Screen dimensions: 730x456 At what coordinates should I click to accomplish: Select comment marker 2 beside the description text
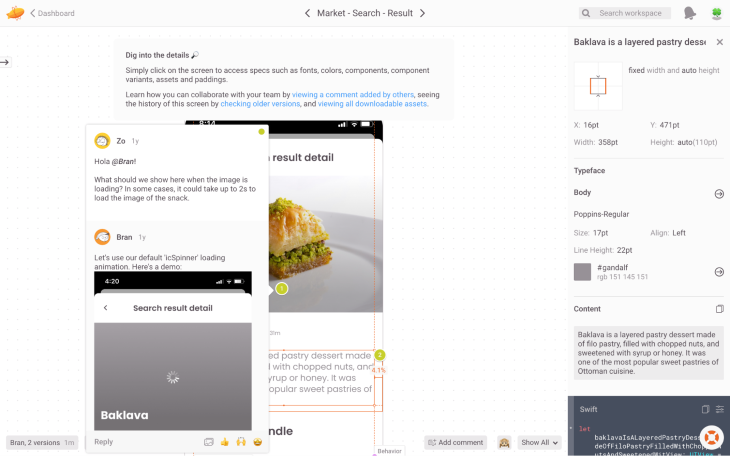[x=379, y=355]
